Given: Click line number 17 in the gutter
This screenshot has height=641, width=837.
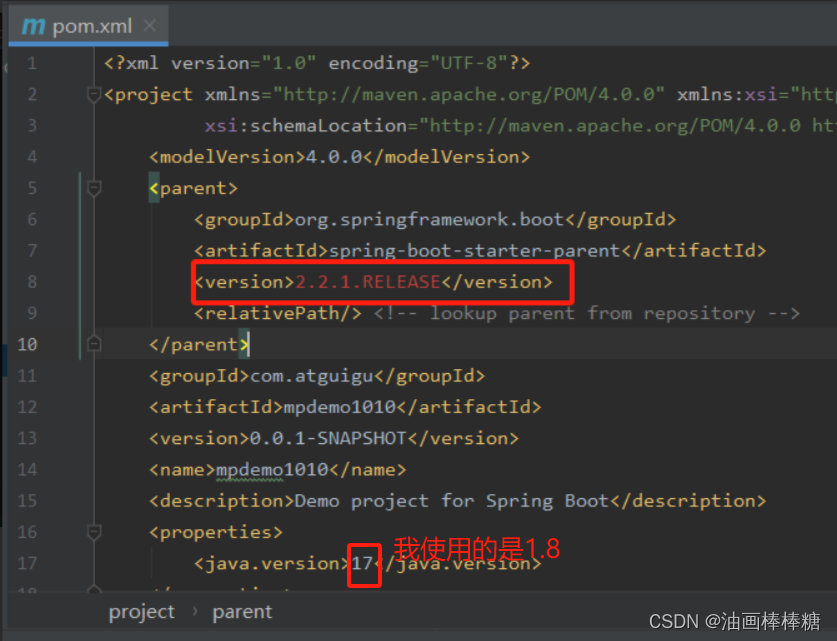Looking at the screenshot, I should [x=27, y=563].
